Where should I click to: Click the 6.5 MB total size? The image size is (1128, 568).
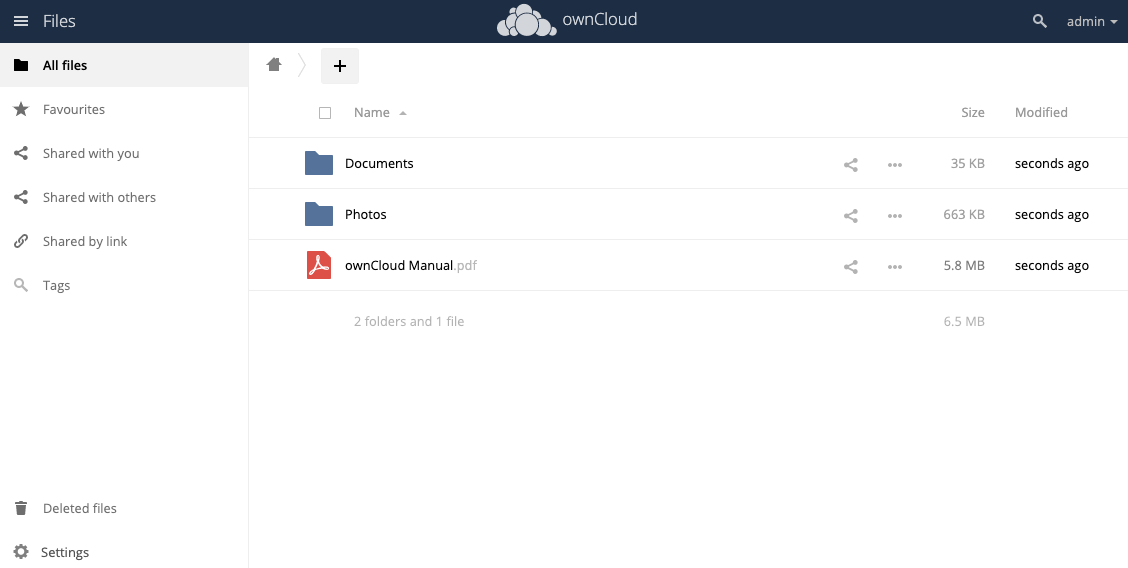[964, 321]
